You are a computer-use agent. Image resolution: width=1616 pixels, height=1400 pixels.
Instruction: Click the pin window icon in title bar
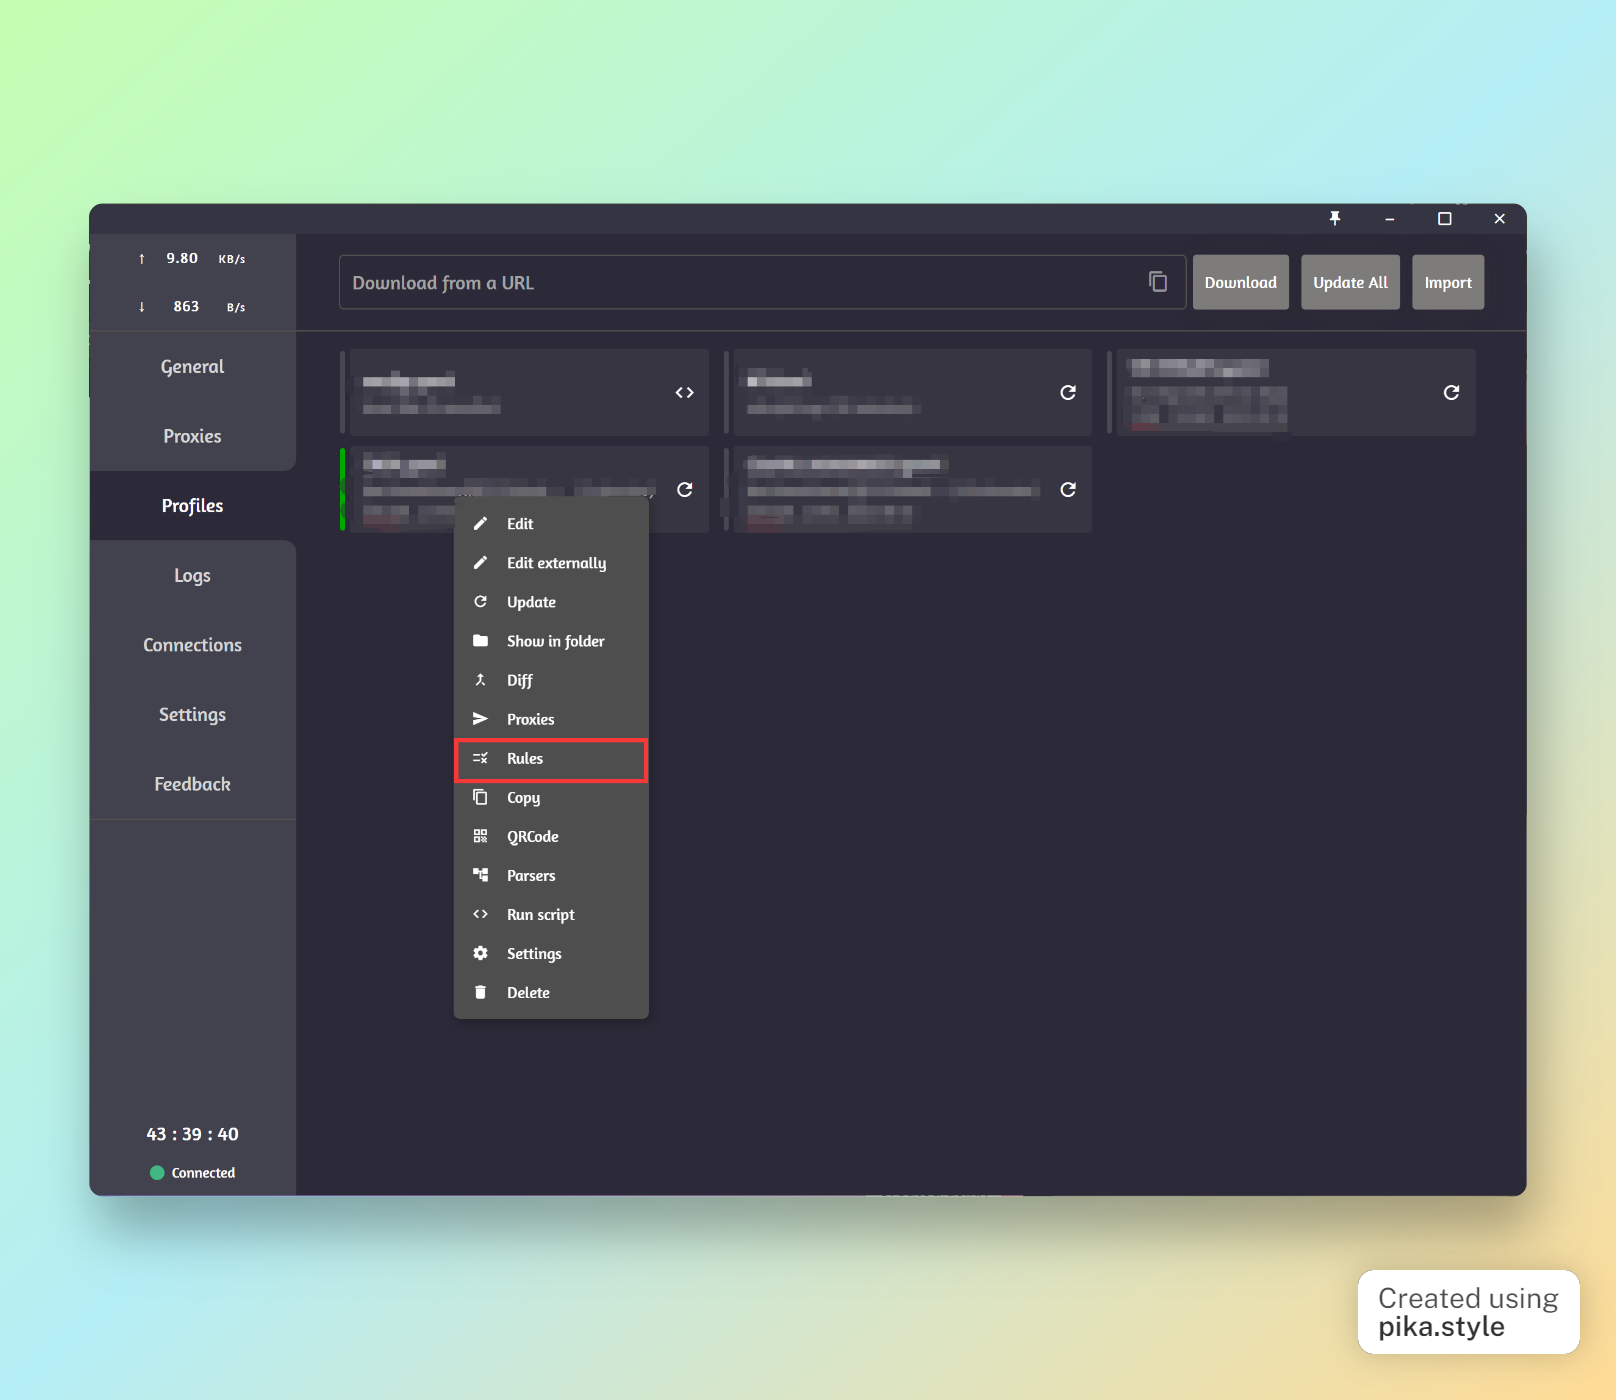point(1334,219)
